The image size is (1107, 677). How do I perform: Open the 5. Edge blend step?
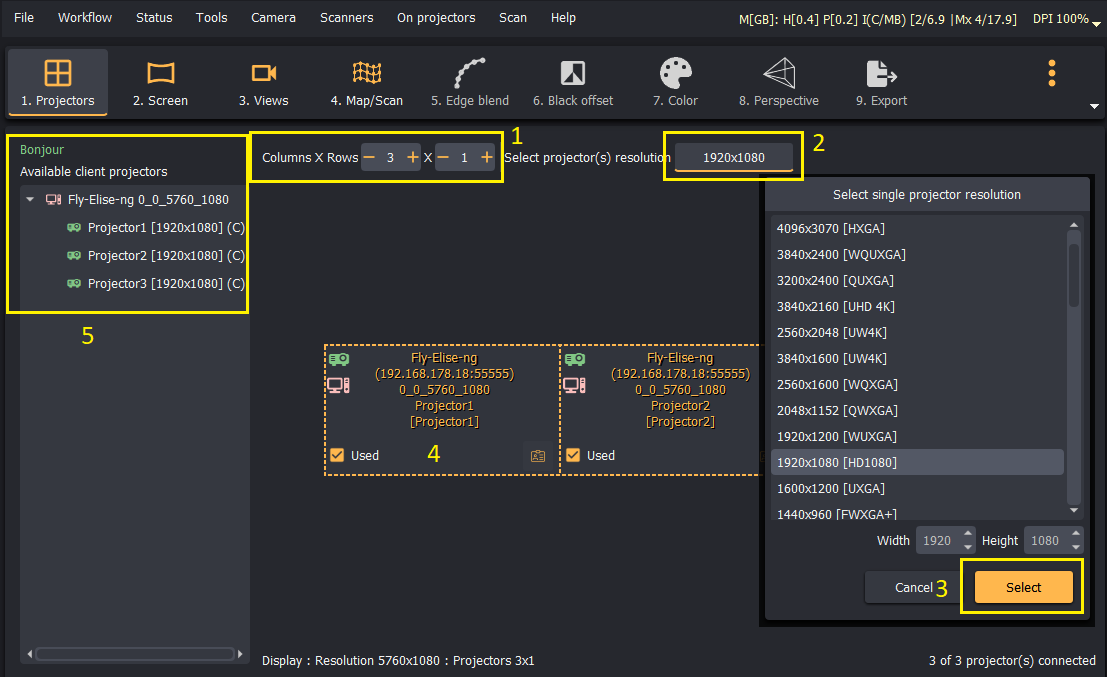[x=469, y=82]
